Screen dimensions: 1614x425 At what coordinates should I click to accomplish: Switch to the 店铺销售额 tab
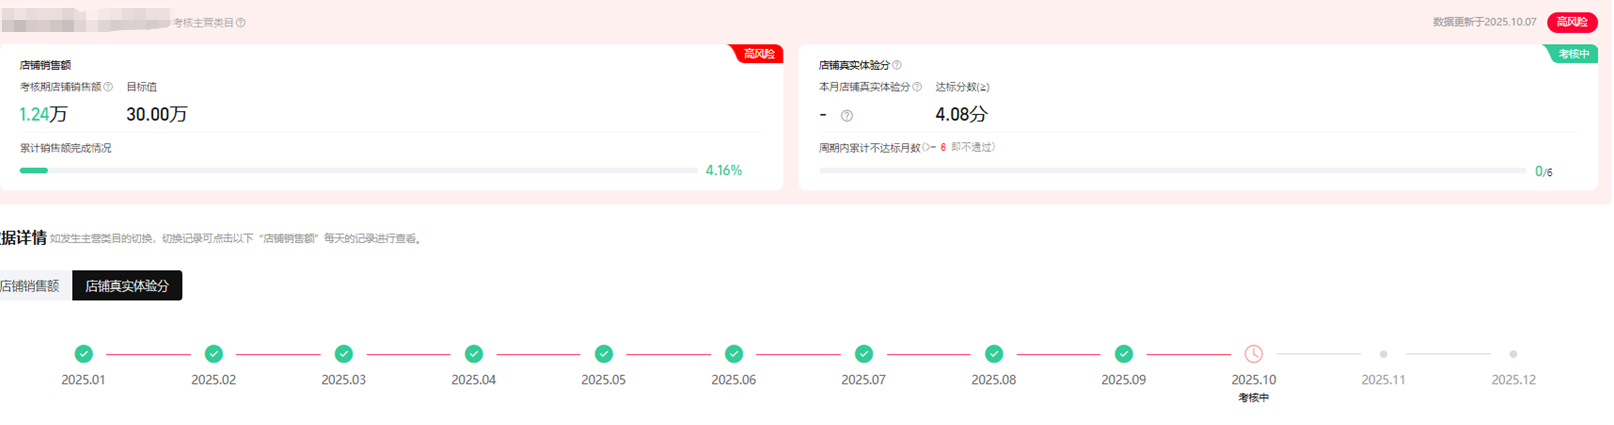point(31,286)
